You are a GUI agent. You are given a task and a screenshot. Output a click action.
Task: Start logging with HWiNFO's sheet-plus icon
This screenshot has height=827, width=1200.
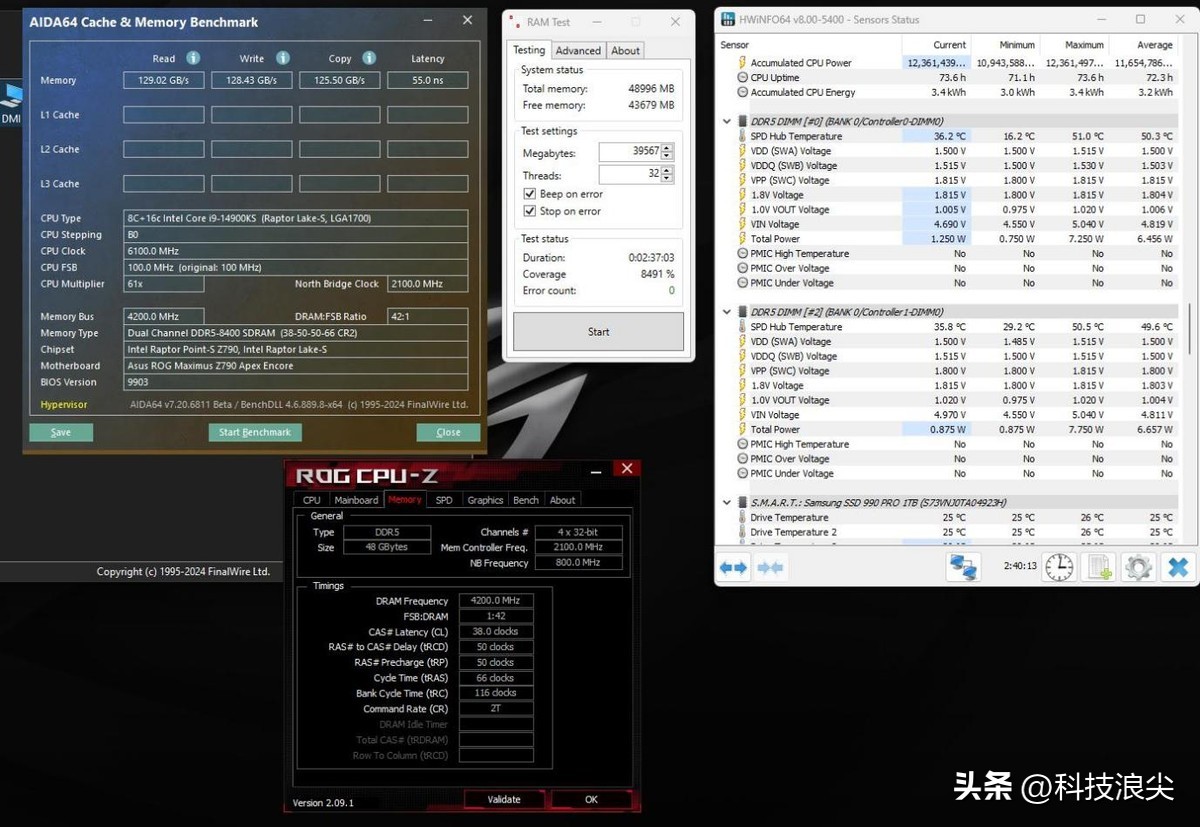pos(1099,567)
